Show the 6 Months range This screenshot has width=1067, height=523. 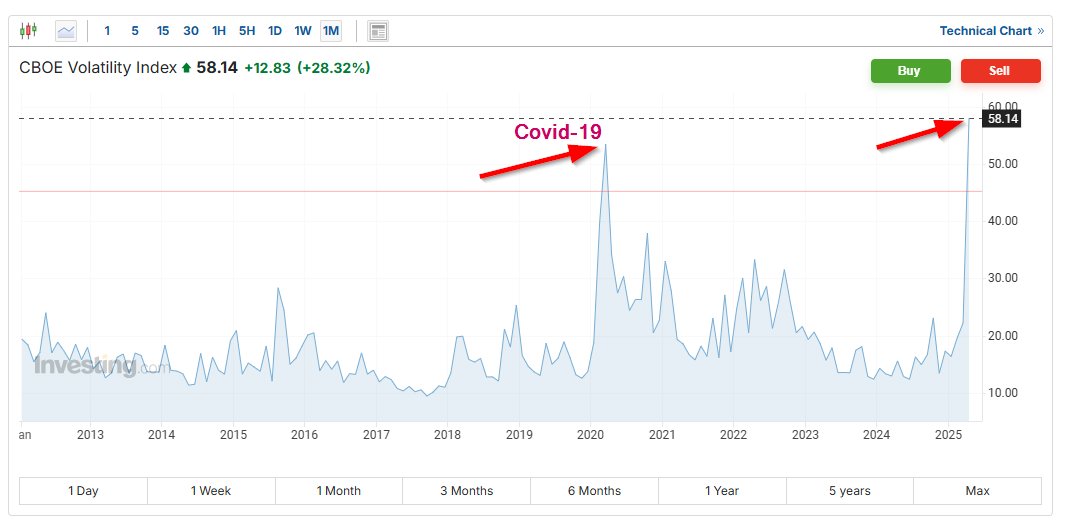point(594,491)
